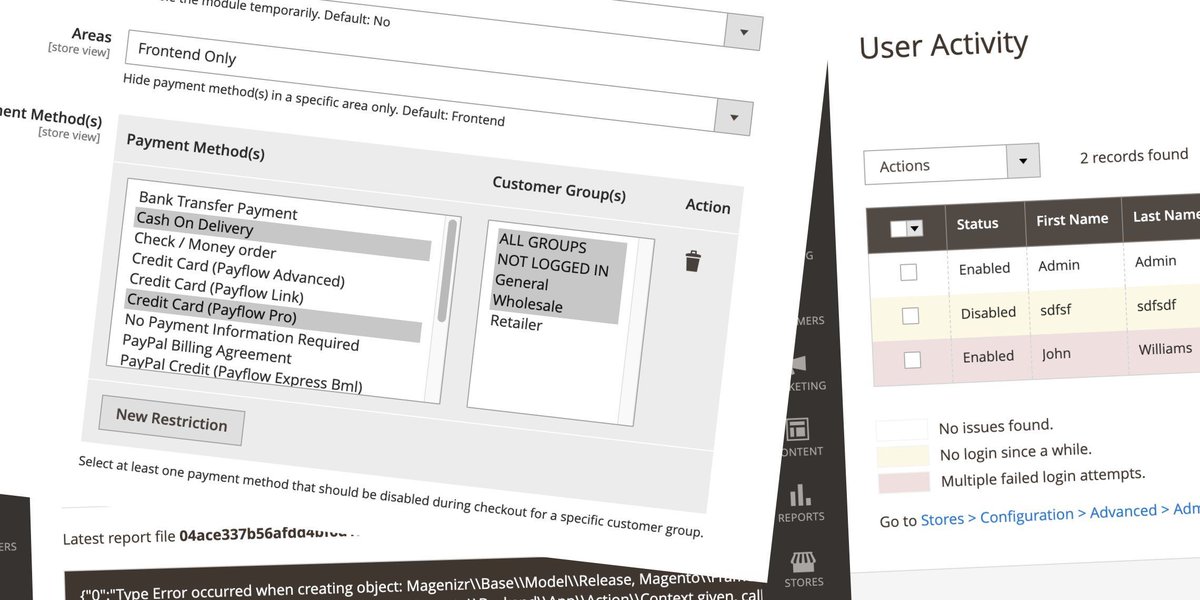Click the first name John cell

coord(1058,353)
